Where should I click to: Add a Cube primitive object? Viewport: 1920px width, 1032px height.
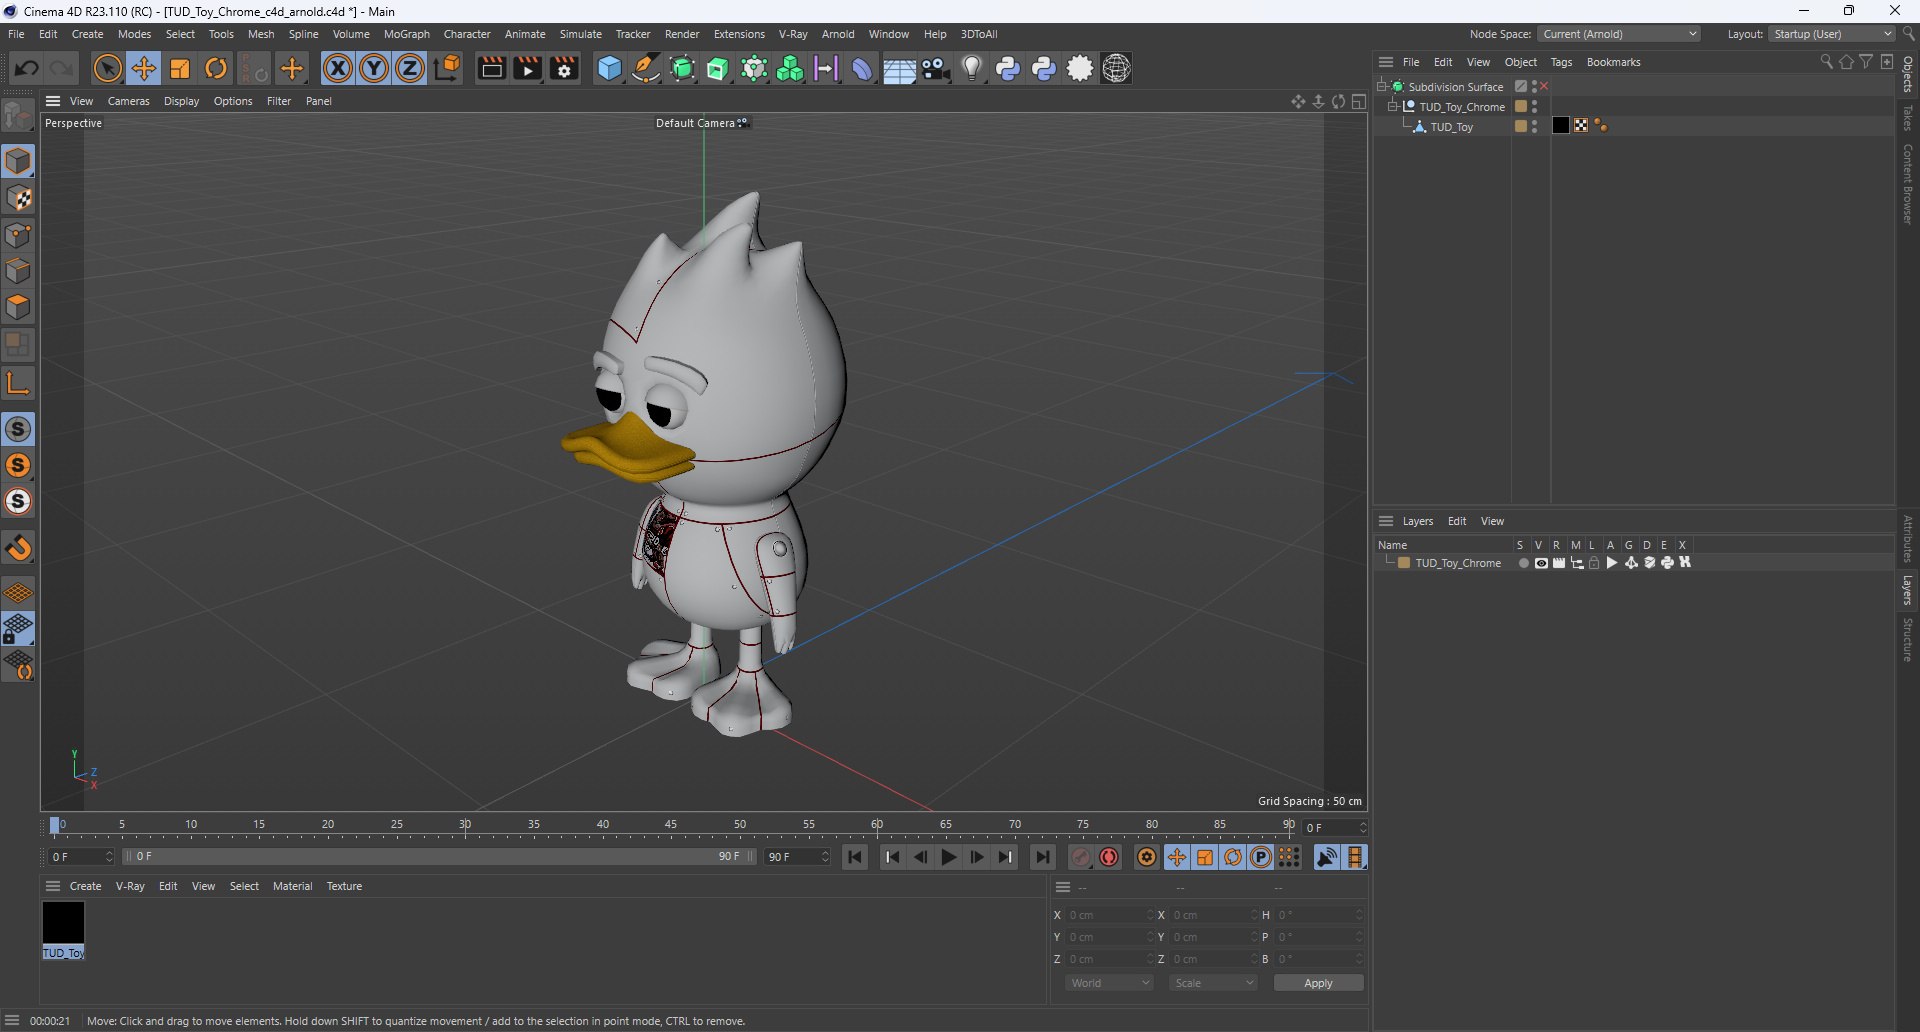609,68
